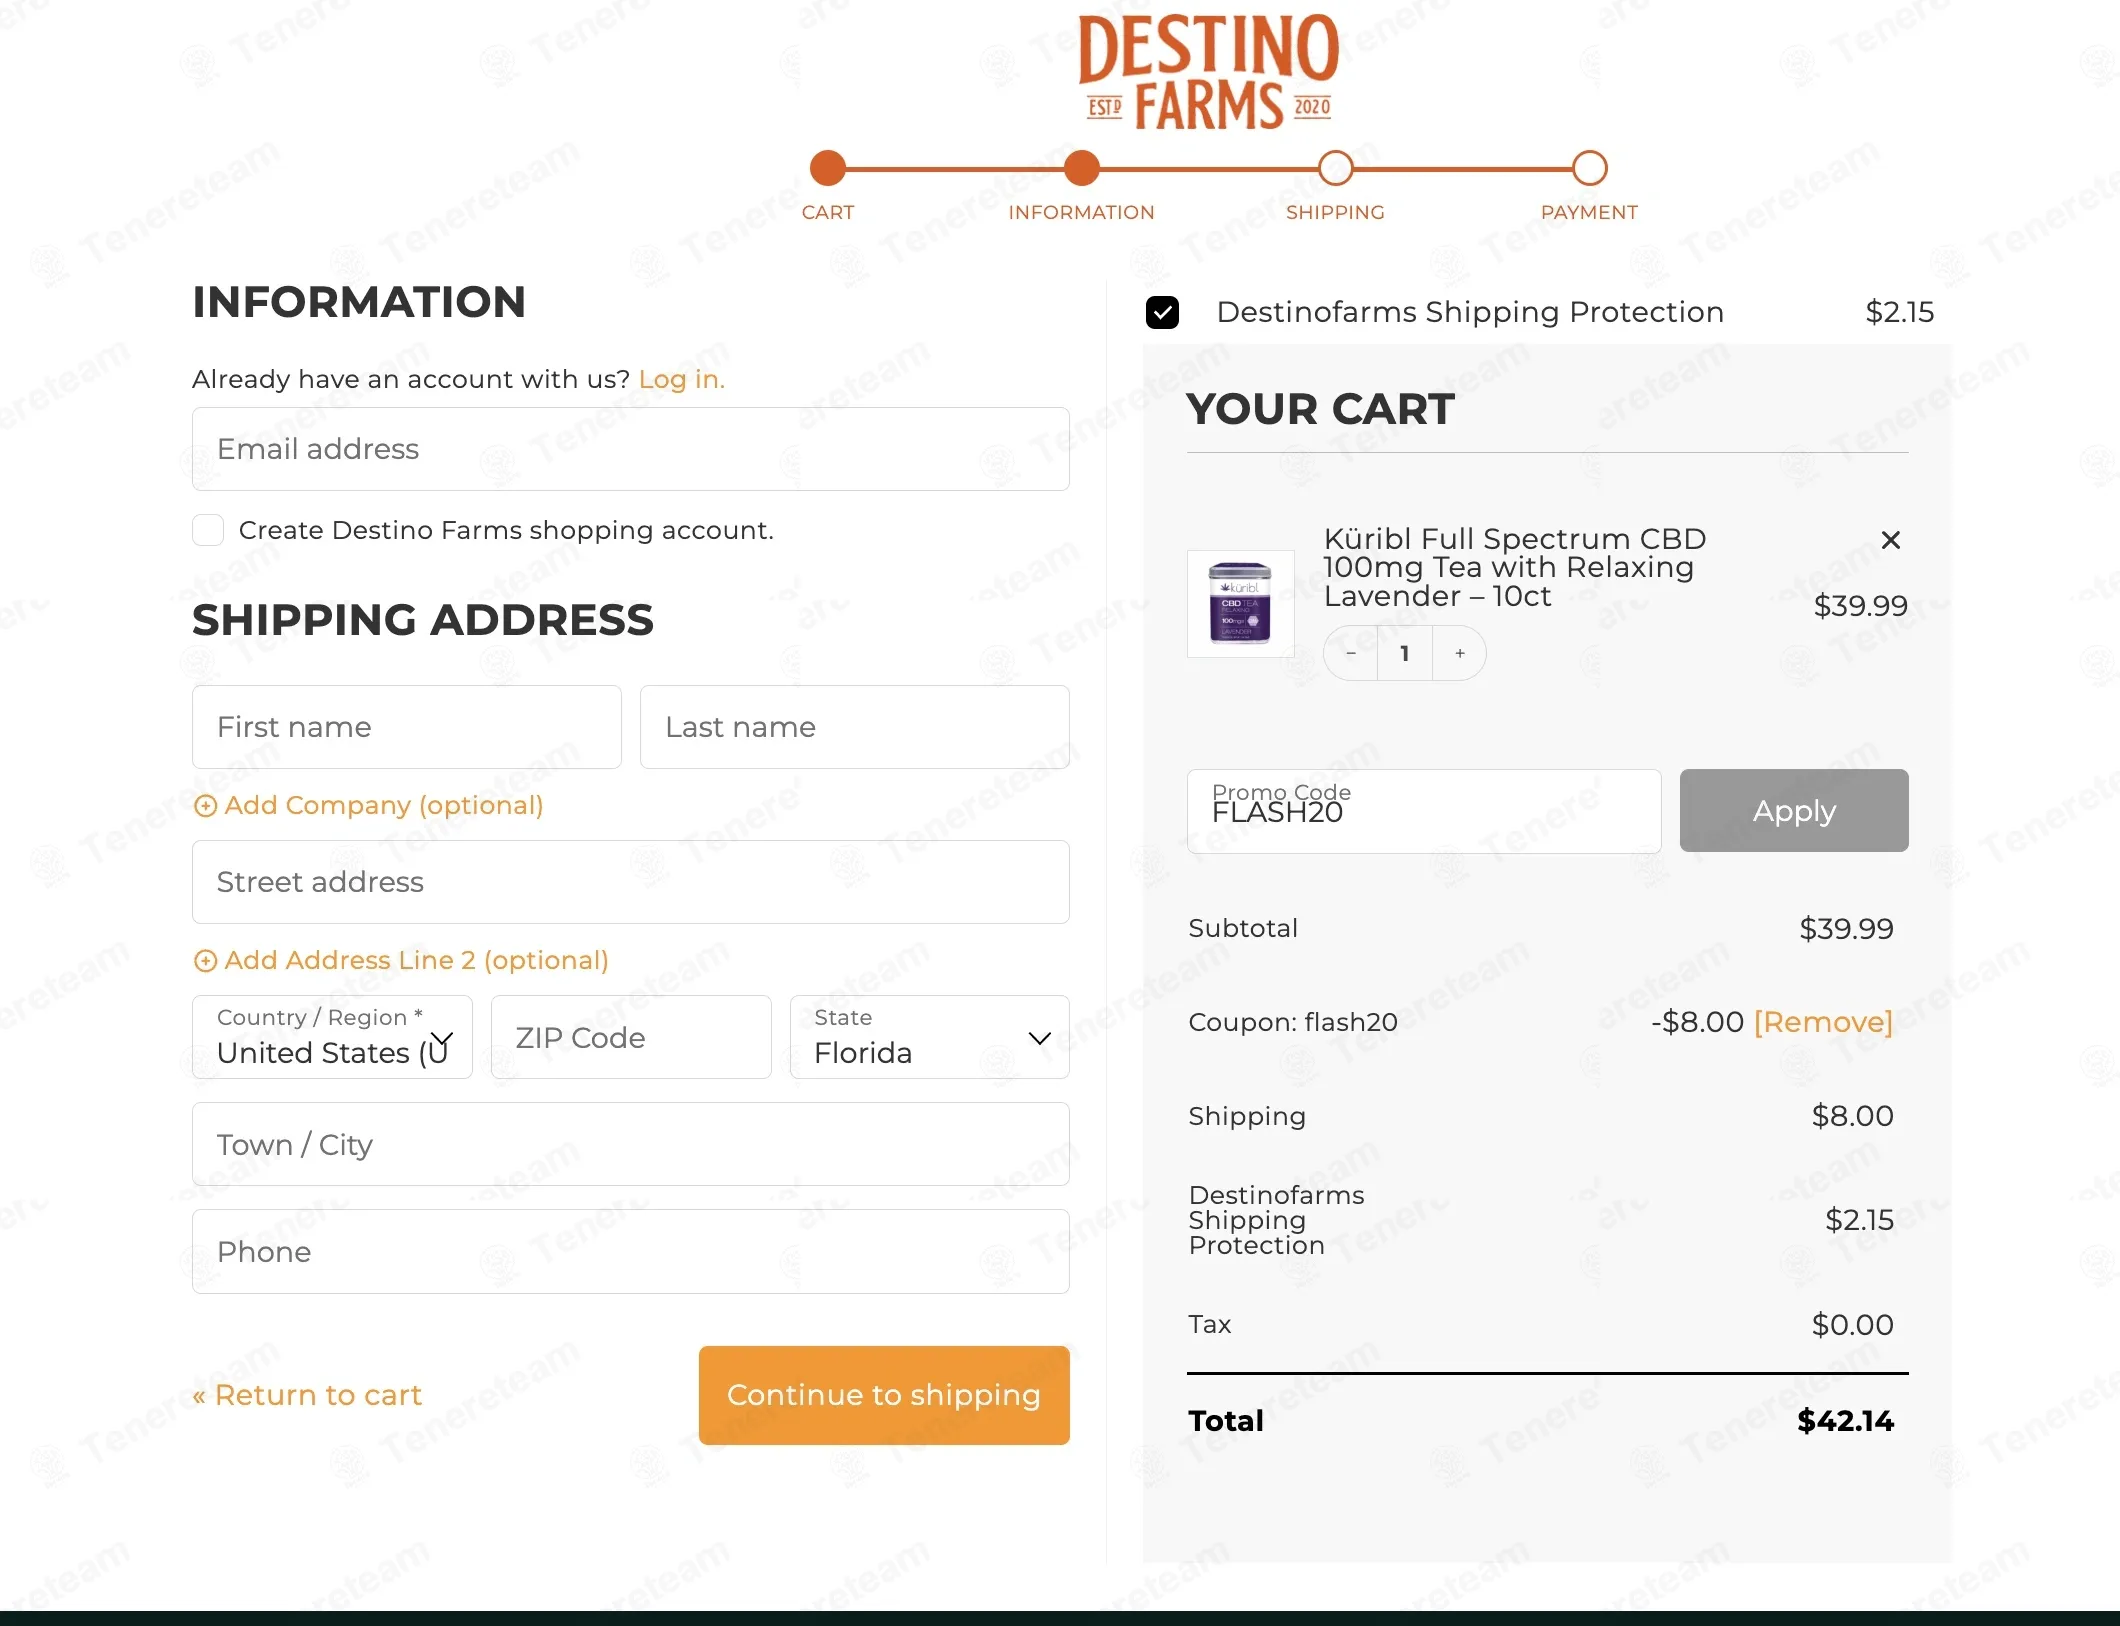Apply the promo code

[1794, 811]
